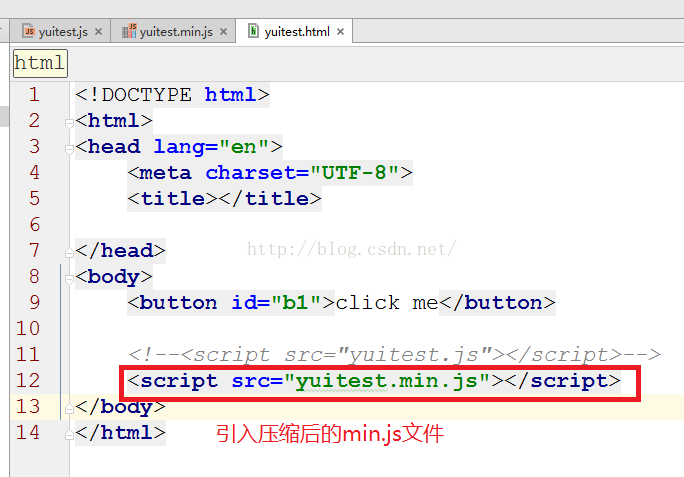Toggle the </head> fold marker on line 7

(x=69, y=252)
